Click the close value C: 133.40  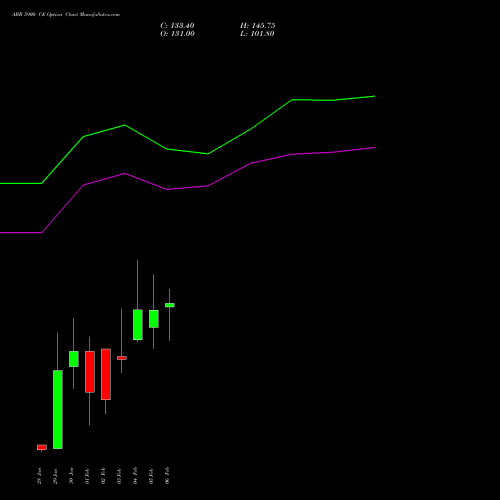(177, 26)
